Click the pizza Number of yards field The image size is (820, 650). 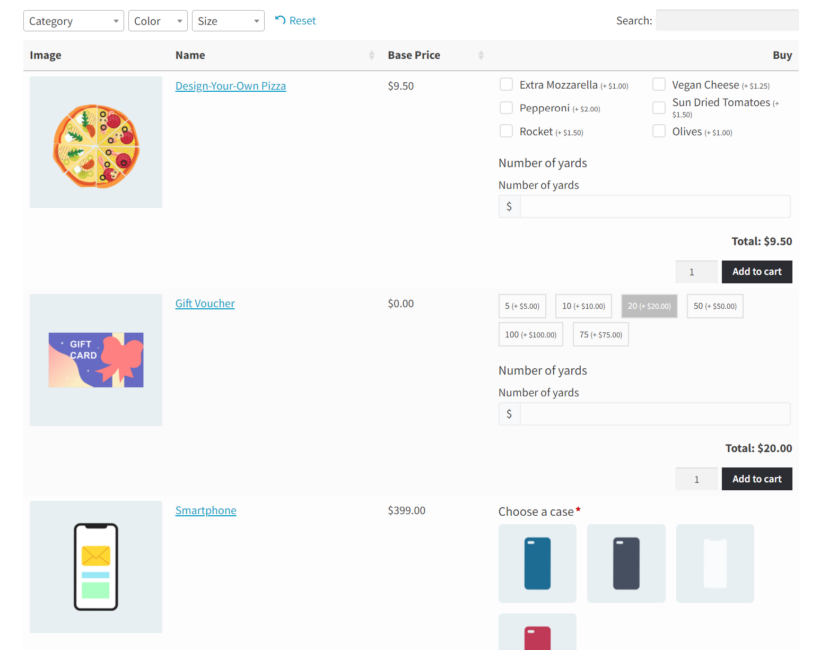click(650, 205)
